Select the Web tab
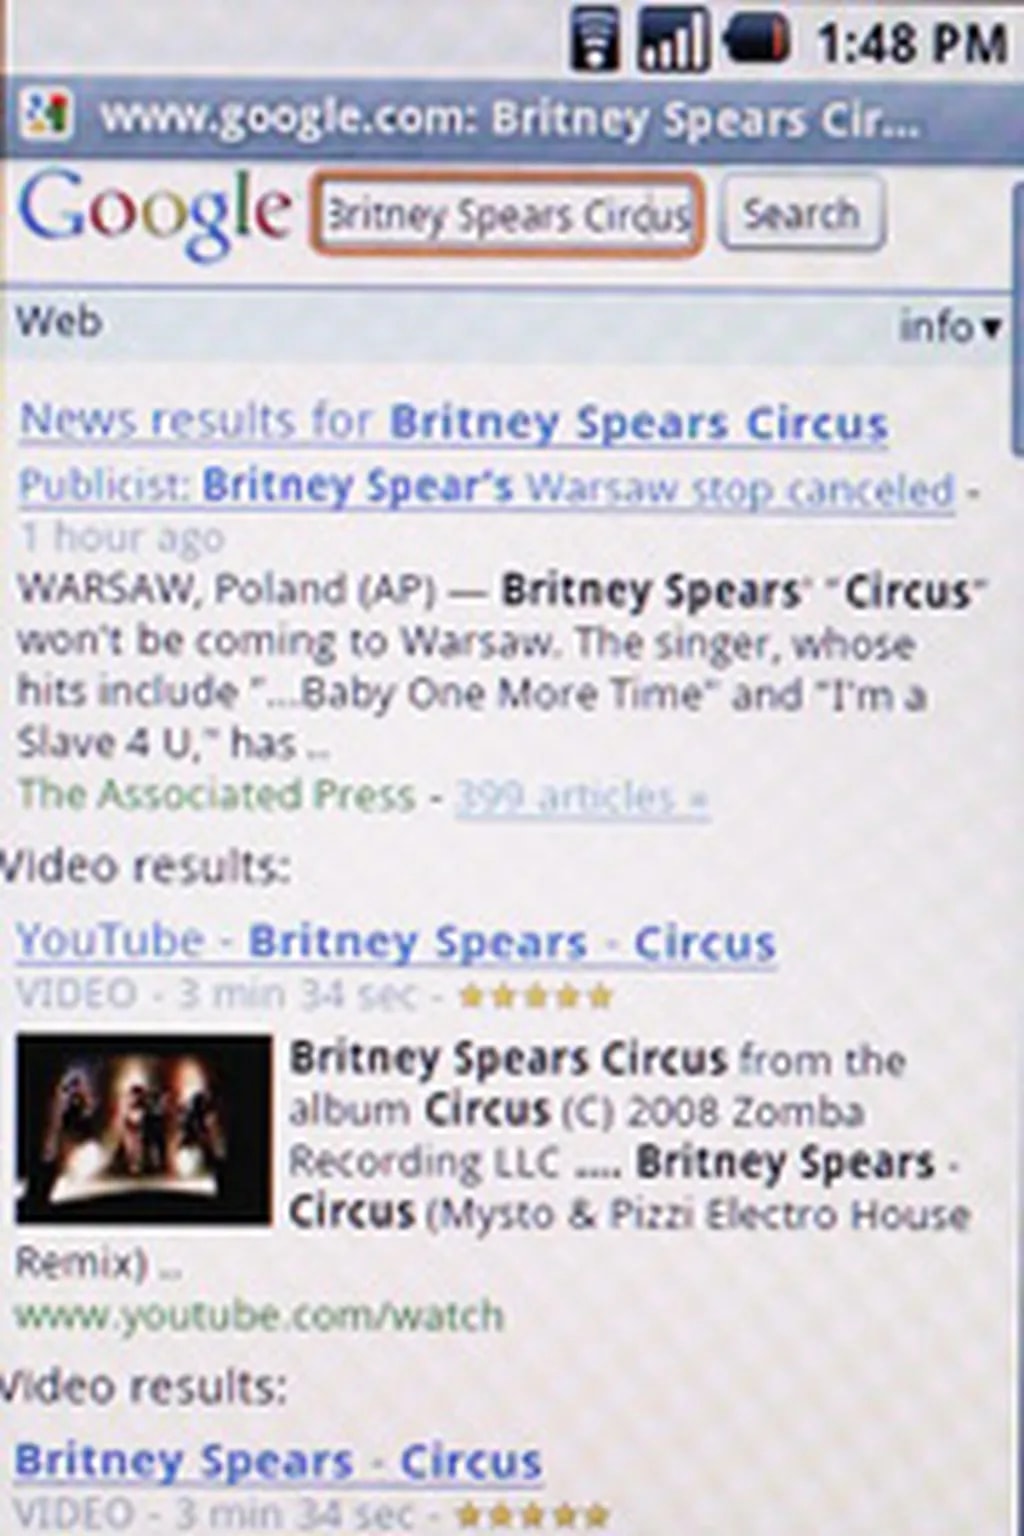Image resolution: width=1024 pixels, height=1536 pixels. (59, 322)
